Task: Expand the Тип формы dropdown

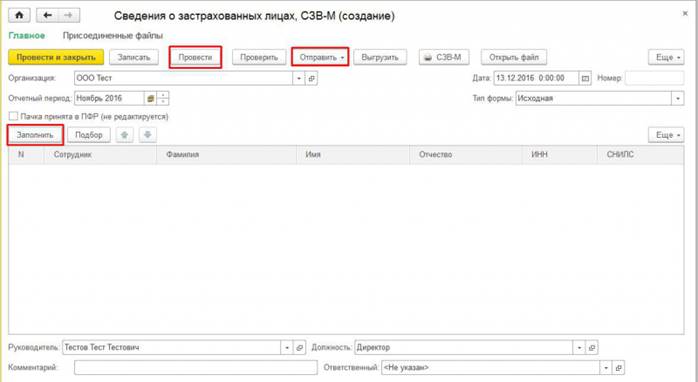Action: point(678,98)
